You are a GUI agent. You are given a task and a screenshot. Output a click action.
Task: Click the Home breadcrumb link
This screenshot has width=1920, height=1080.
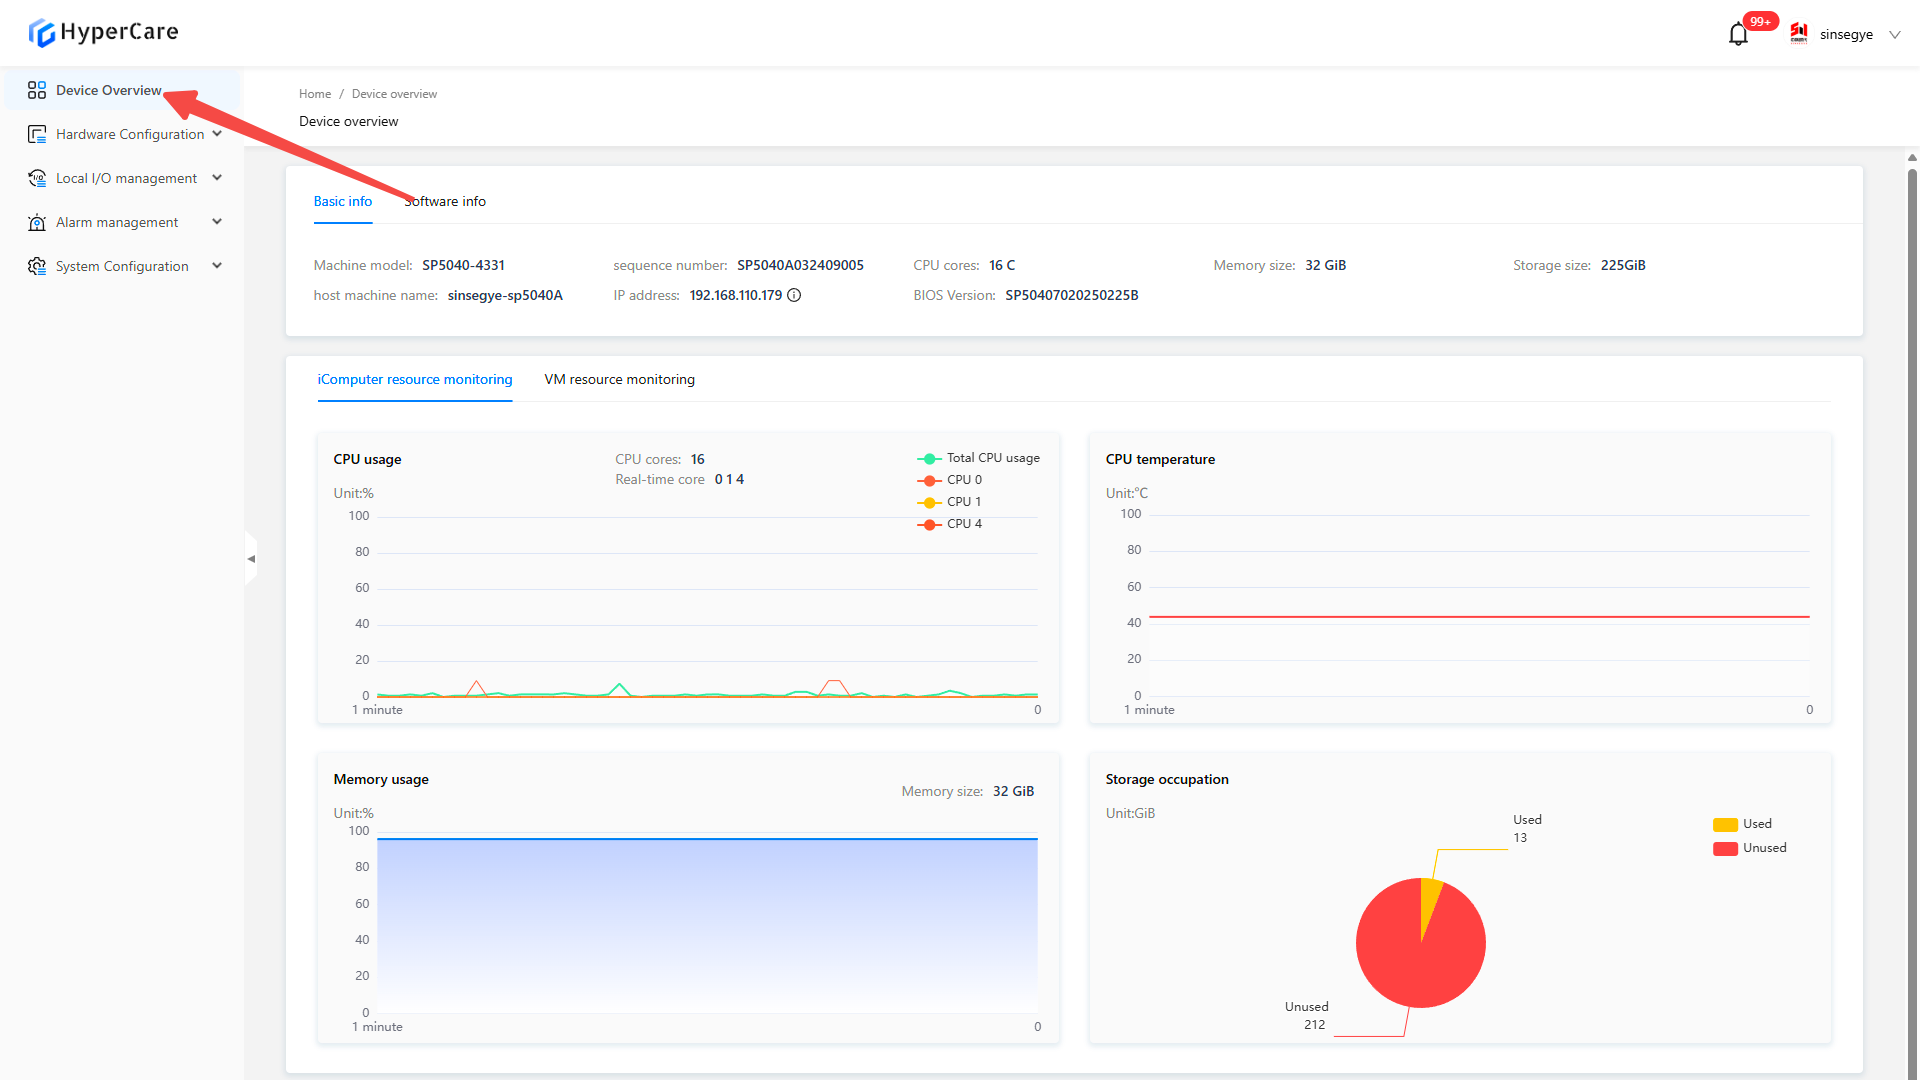point(314,94)
